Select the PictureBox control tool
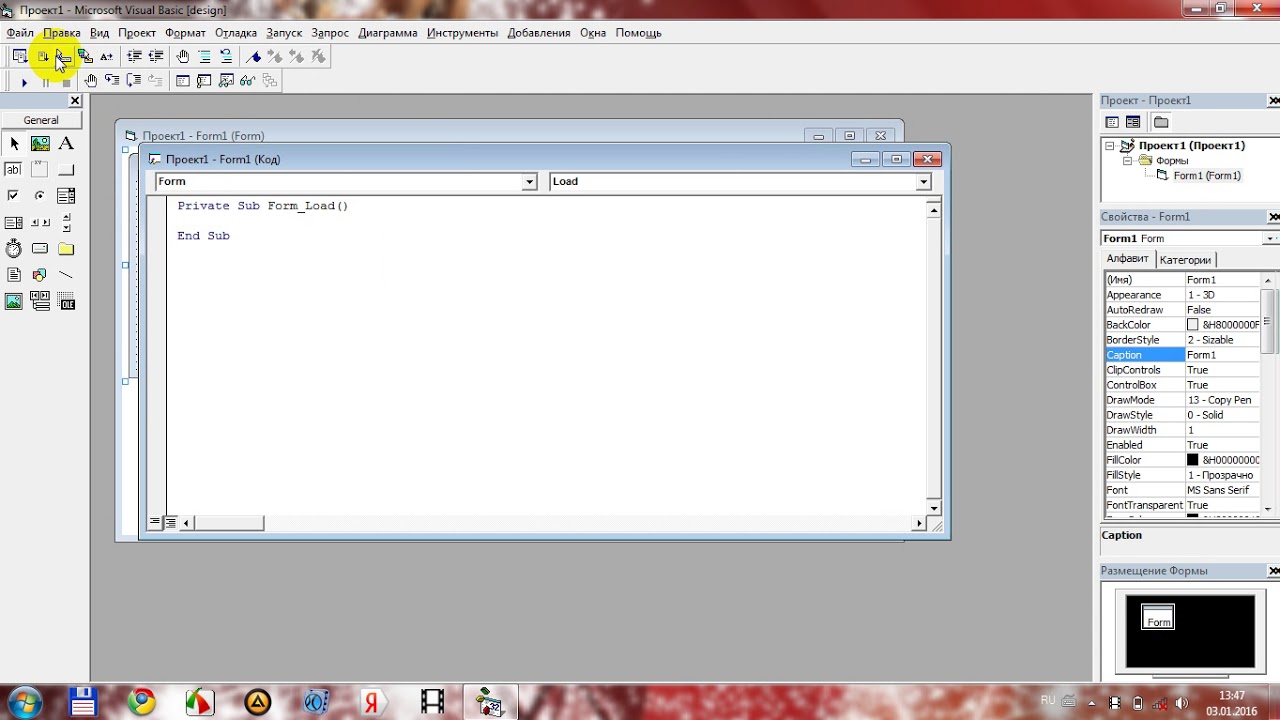This screenshot has width=1280, height=720. [x=40, y=144]
